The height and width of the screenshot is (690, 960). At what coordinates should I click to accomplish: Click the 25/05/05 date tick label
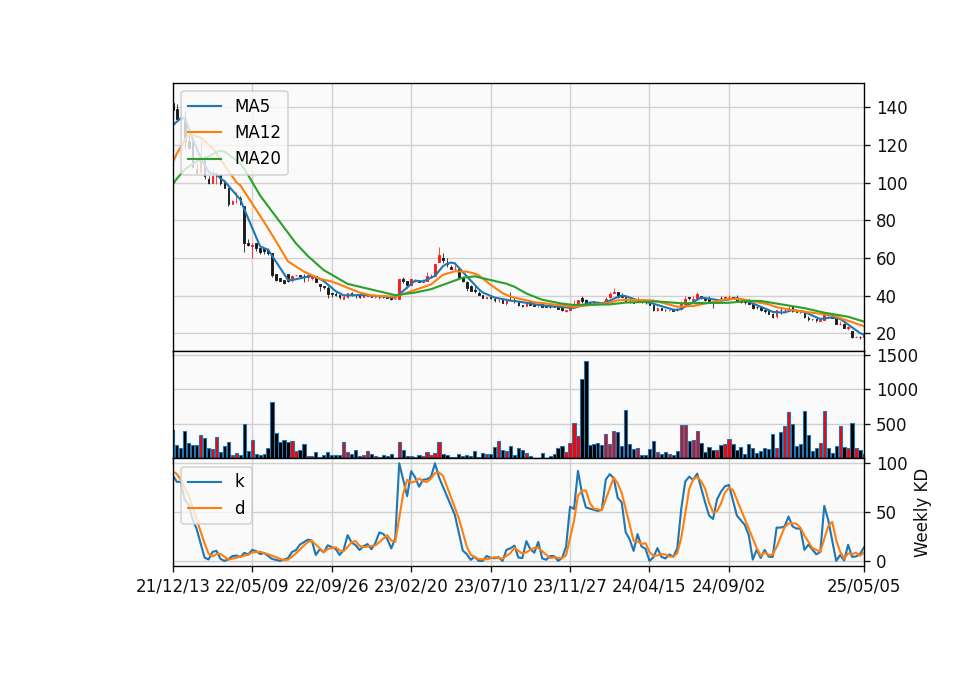coord(864,587)
